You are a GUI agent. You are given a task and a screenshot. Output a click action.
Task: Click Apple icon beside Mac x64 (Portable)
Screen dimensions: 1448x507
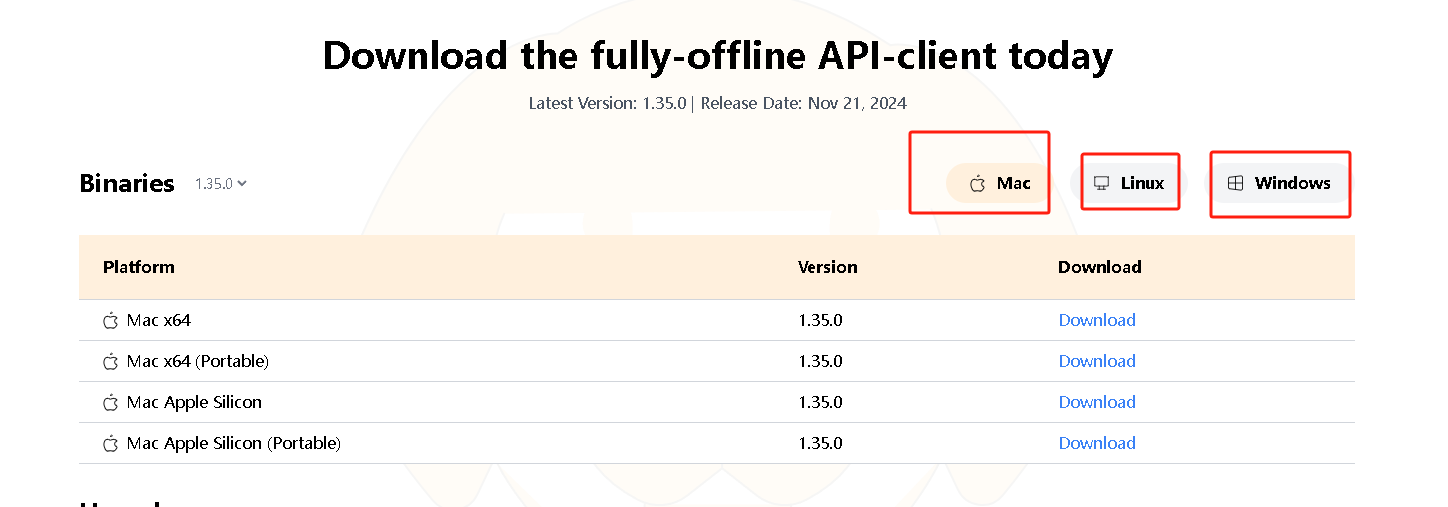click(111, 362)
